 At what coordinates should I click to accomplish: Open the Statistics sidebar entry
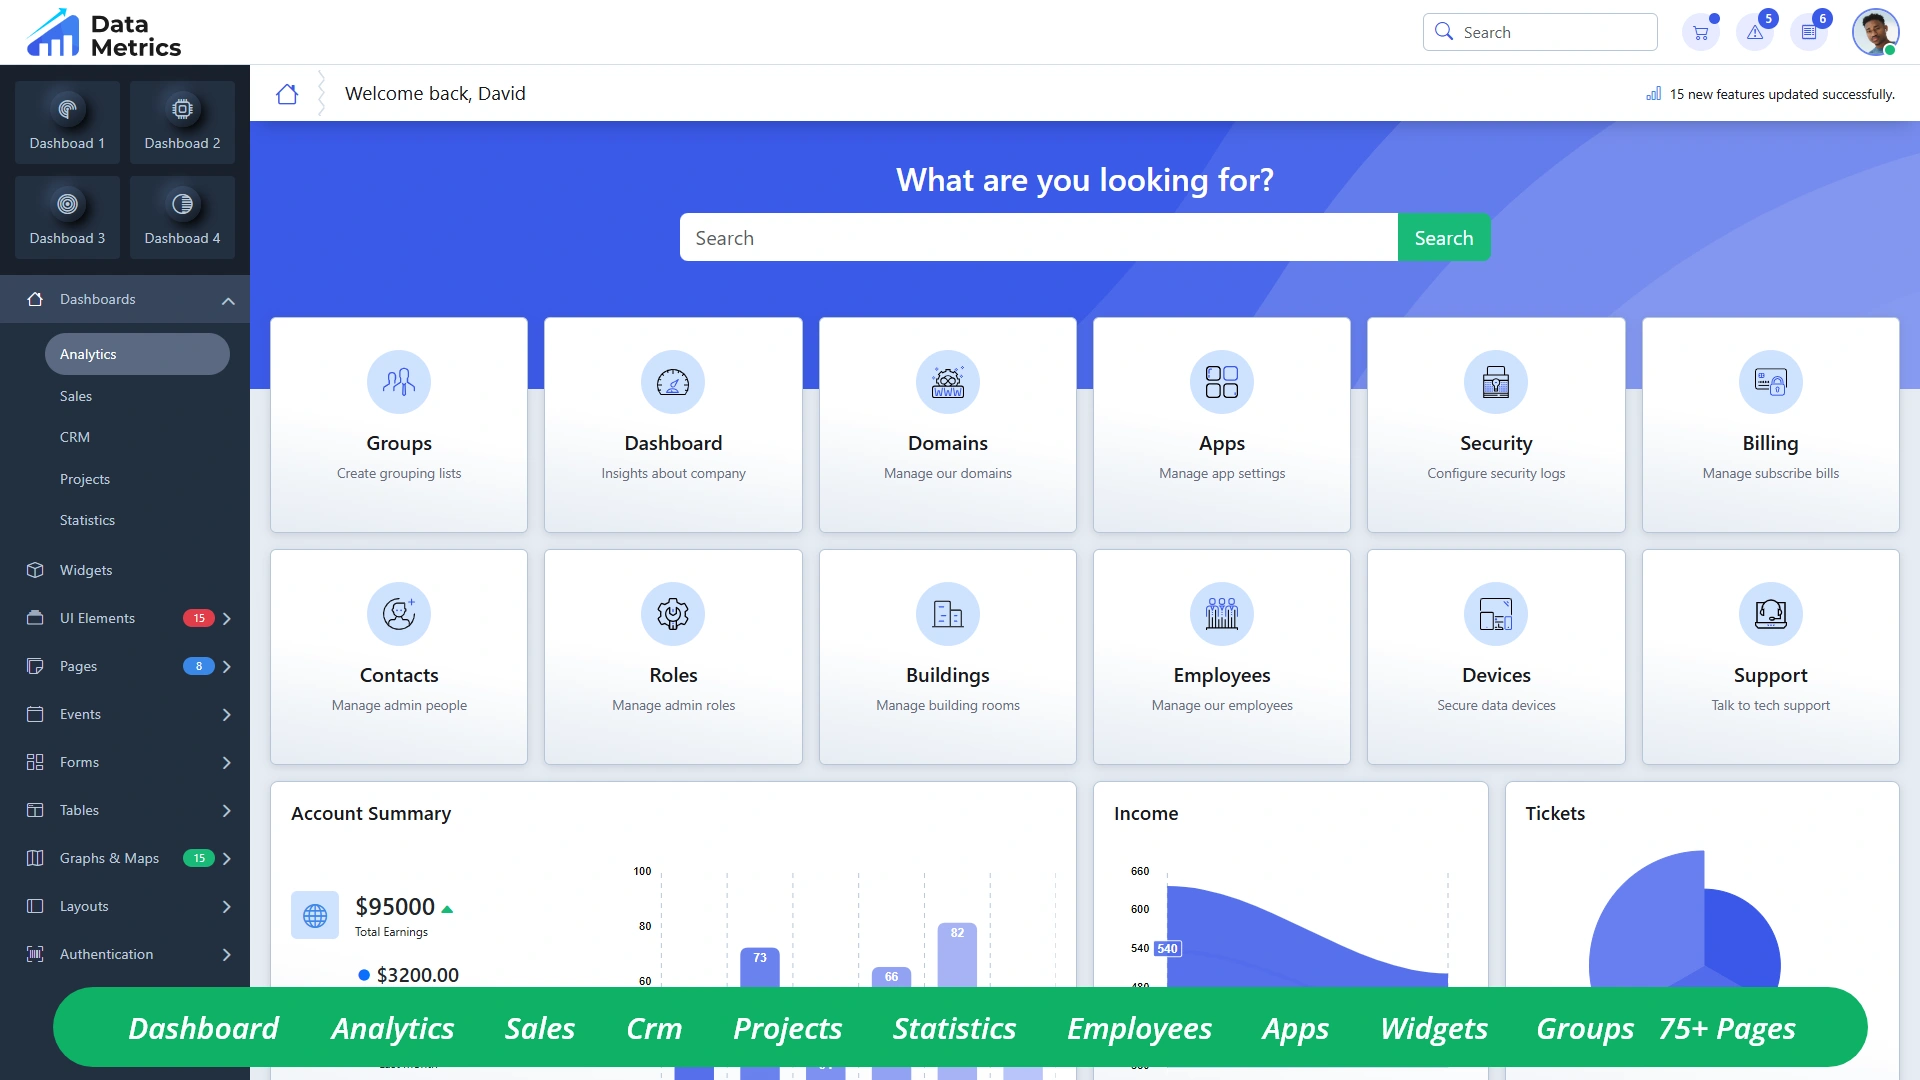pyautogui.click(x=88, y=520)
